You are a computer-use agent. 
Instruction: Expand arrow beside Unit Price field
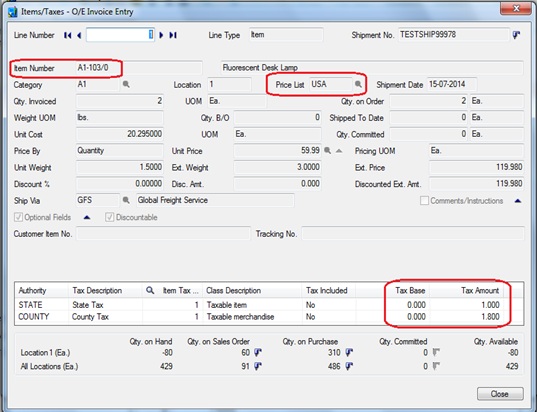tap(339, 151)
